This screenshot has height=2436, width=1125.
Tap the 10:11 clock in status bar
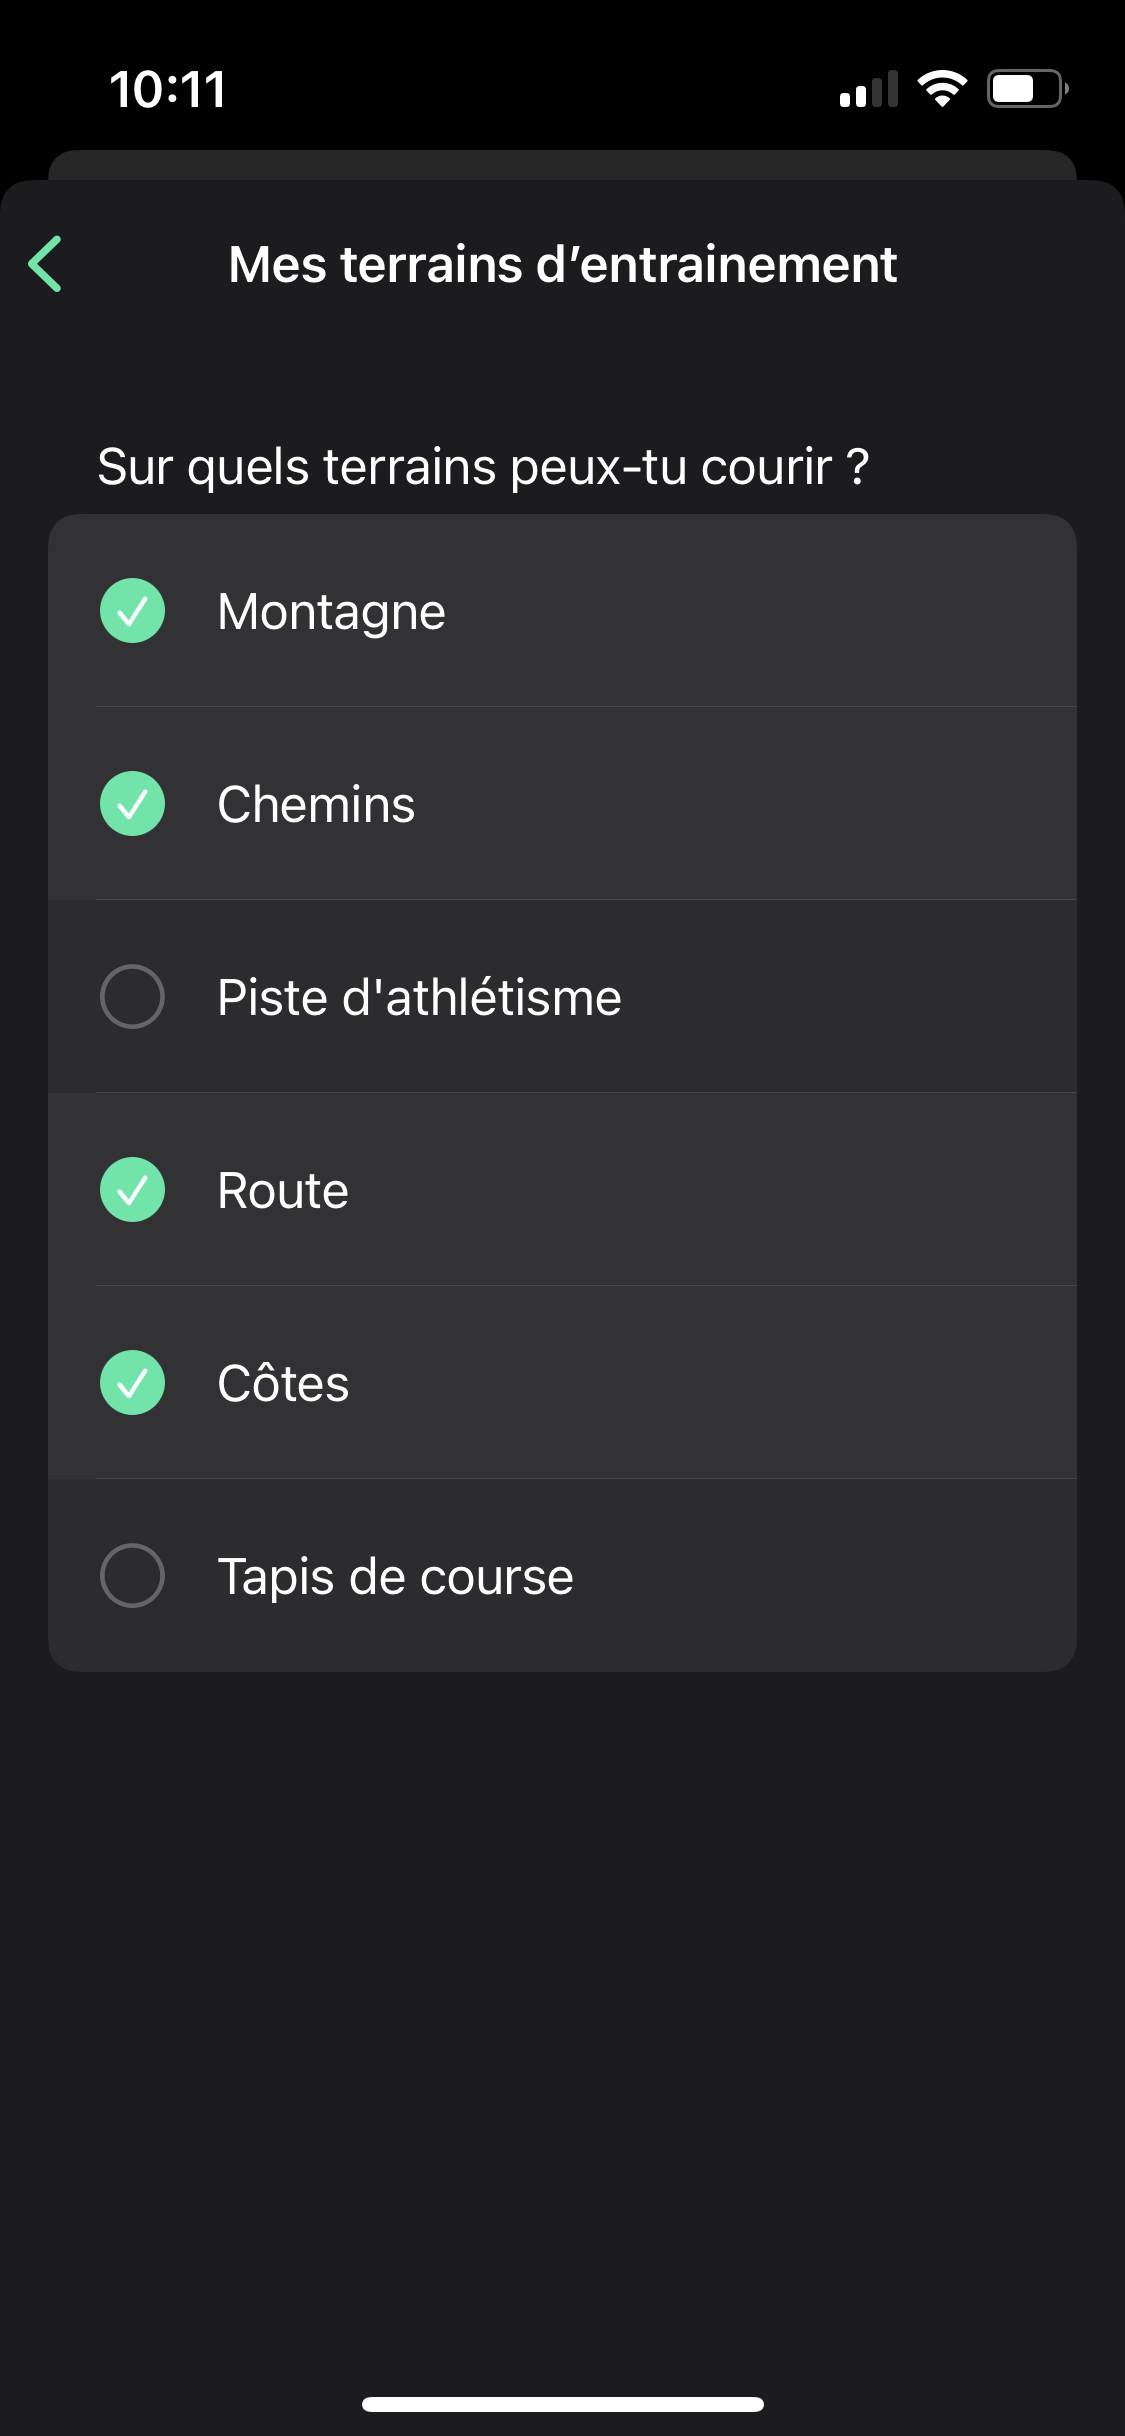point(168,89)
